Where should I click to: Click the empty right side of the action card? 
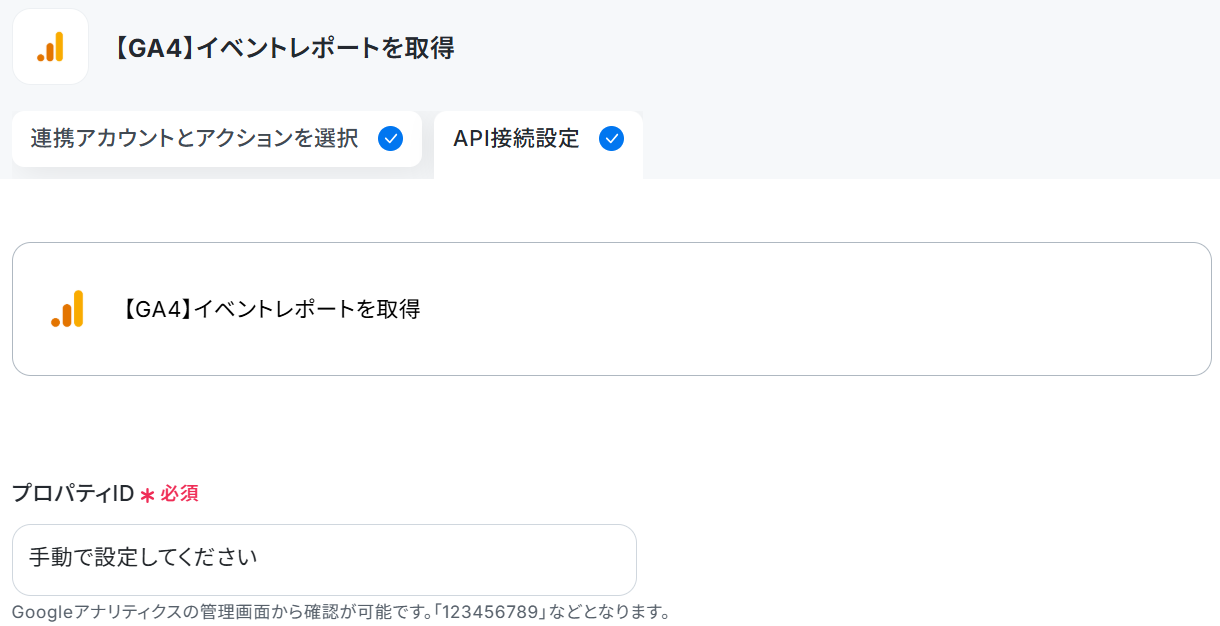coord(900,309)
